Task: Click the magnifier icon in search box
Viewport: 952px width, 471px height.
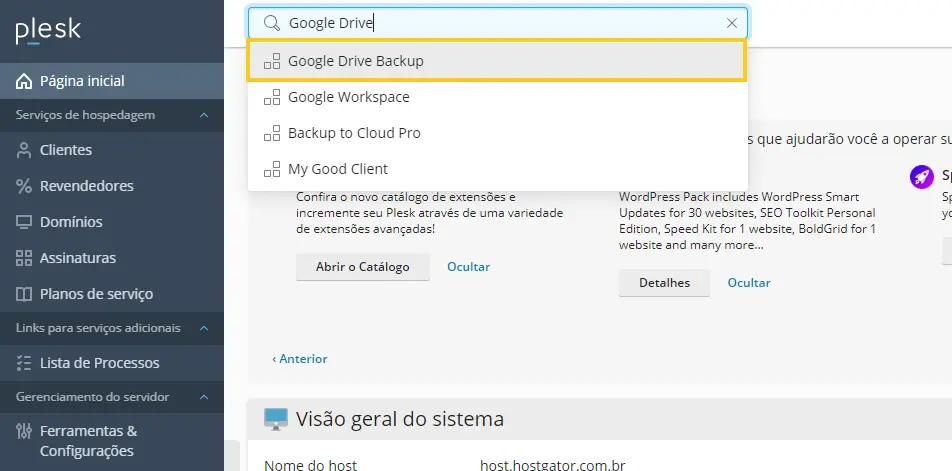Action: pos(271,23)
